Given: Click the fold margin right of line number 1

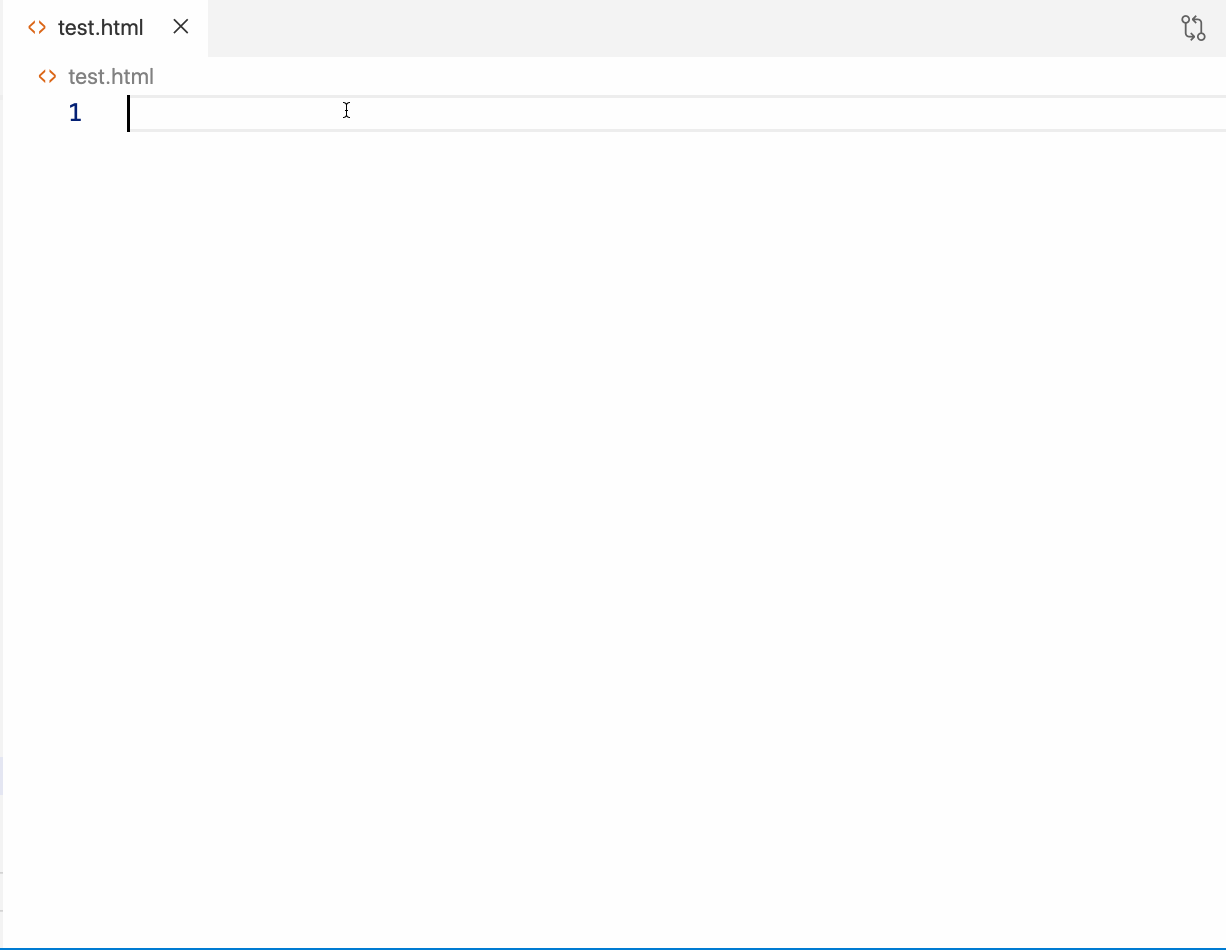Looking at the screenshot, I should [x=108, y=113].
